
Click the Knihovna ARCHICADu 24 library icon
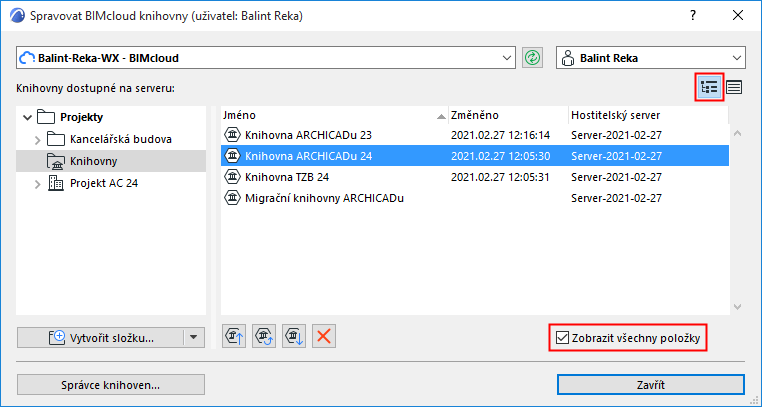tap(233, 156)
